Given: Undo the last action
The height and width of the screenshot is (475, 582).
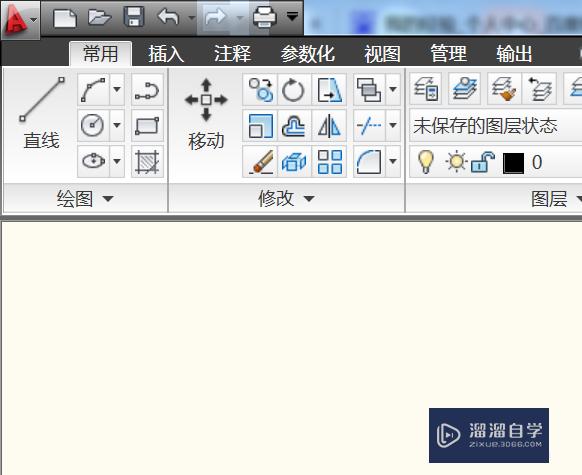Looking at the screenshot, I should 168,17.
